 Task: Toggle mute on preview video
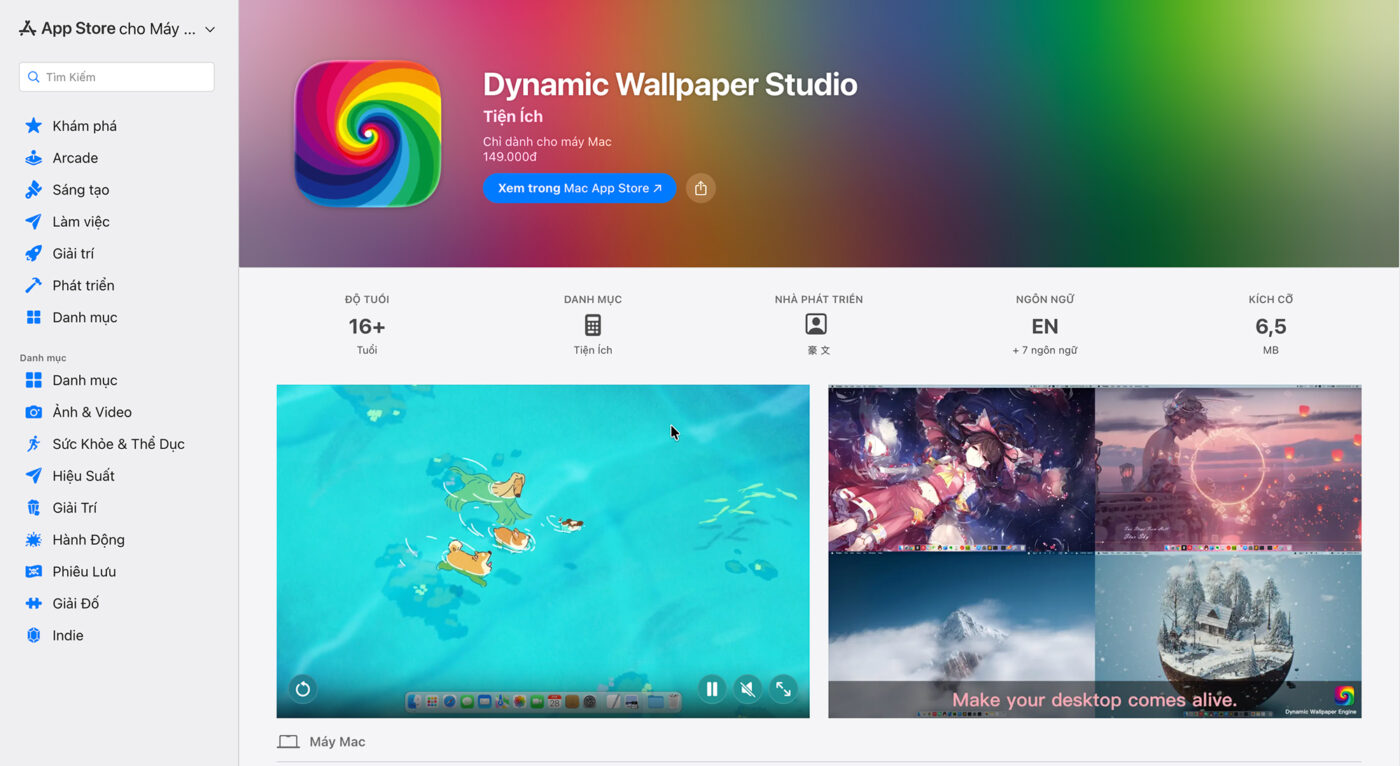pyautogui.click(x=747, y=688)
